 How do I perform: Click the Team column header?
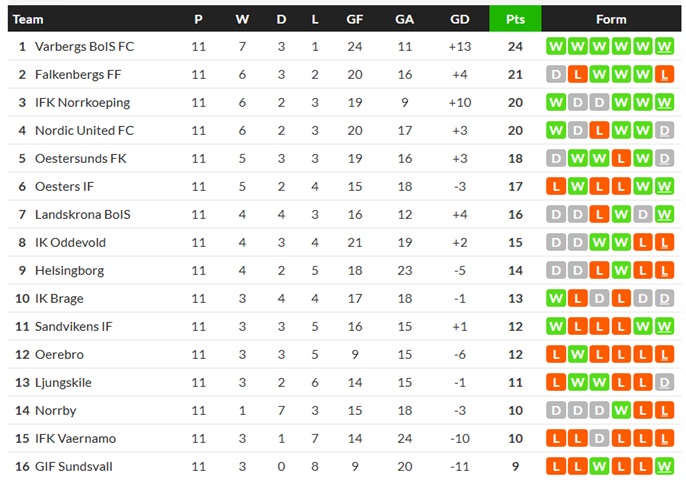[28, 19]
